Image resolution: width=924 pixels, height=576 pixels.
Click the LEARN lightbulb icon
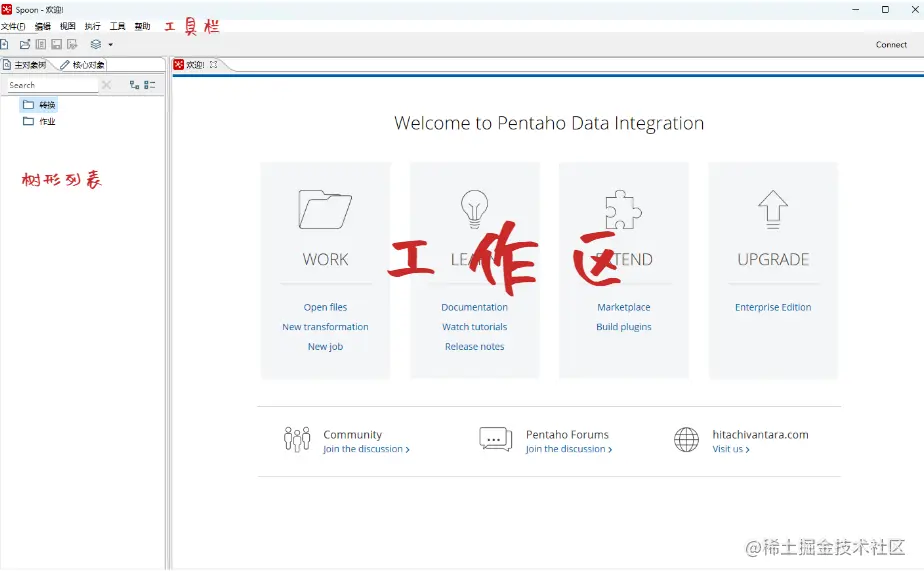click(474, 209)
